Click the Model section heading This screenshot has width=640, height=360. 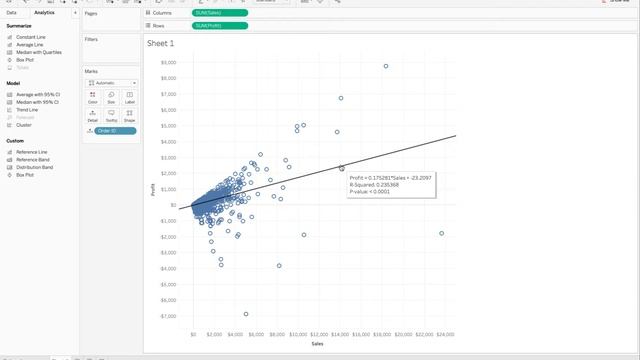pyautogui.click(x=13, y=83)
